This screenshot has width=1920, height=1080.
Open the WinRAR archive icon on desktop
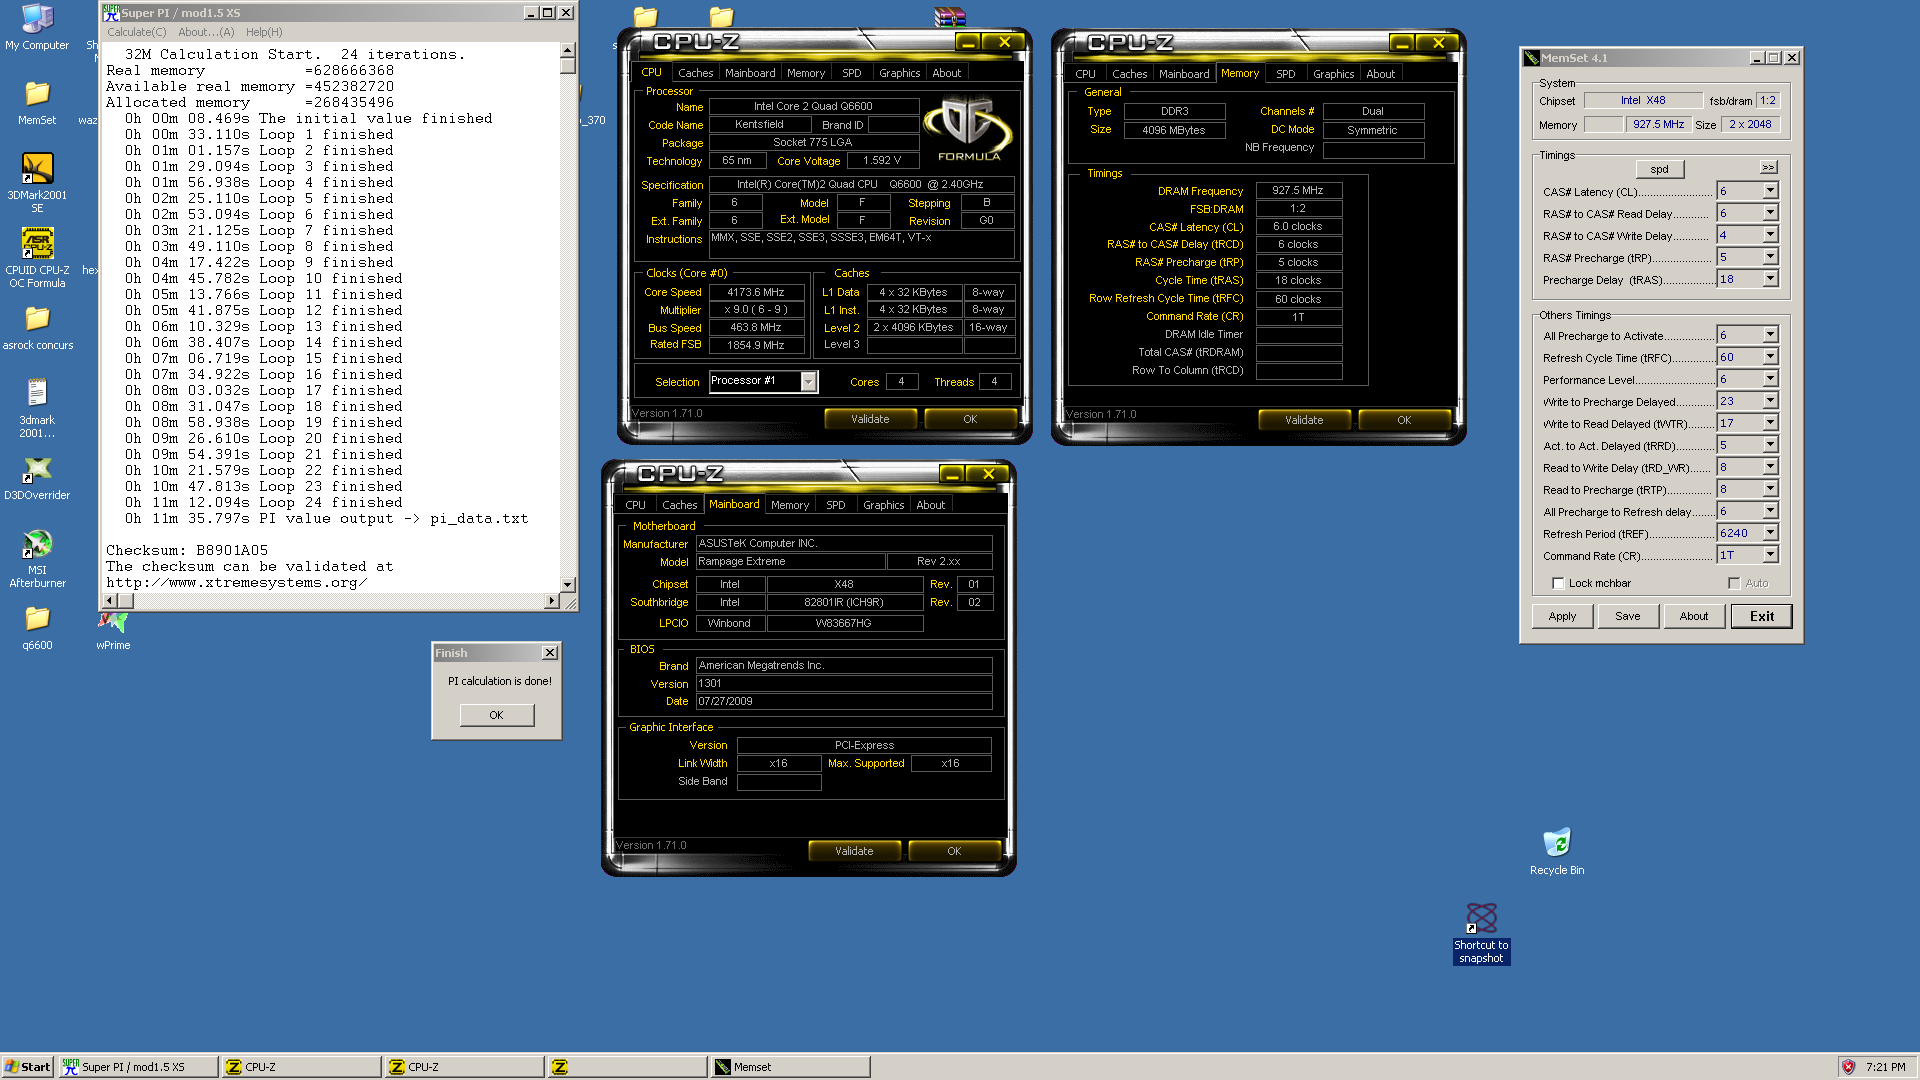click(950, 16)
